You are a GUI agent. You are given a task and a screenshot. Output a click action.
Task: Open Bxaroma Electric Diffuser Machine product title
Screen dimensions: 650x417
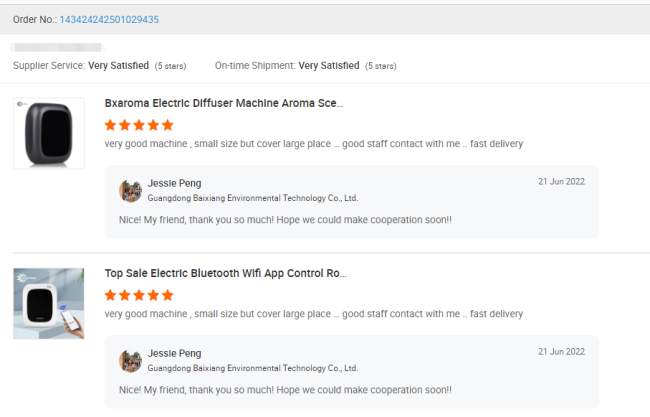tap(224, 103)
